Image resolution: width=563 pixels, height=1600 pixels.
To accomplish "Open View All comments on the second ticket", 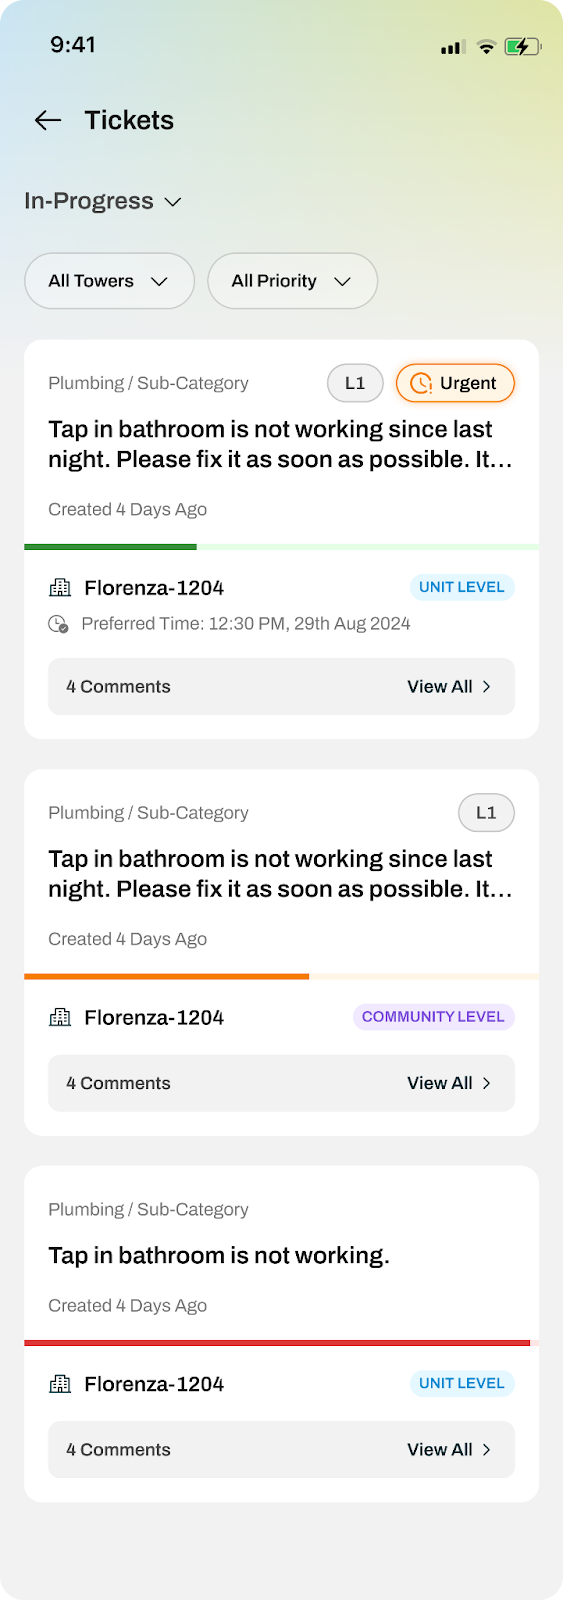I will pos(449,1083).
